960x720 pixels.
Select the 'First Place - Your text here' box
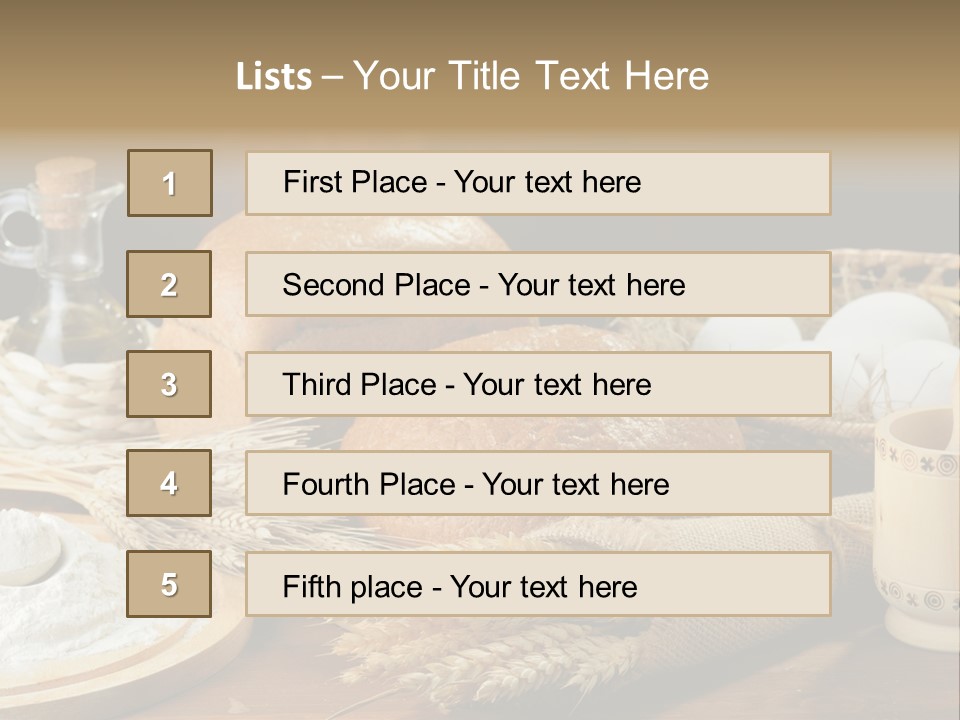[538, 183]
